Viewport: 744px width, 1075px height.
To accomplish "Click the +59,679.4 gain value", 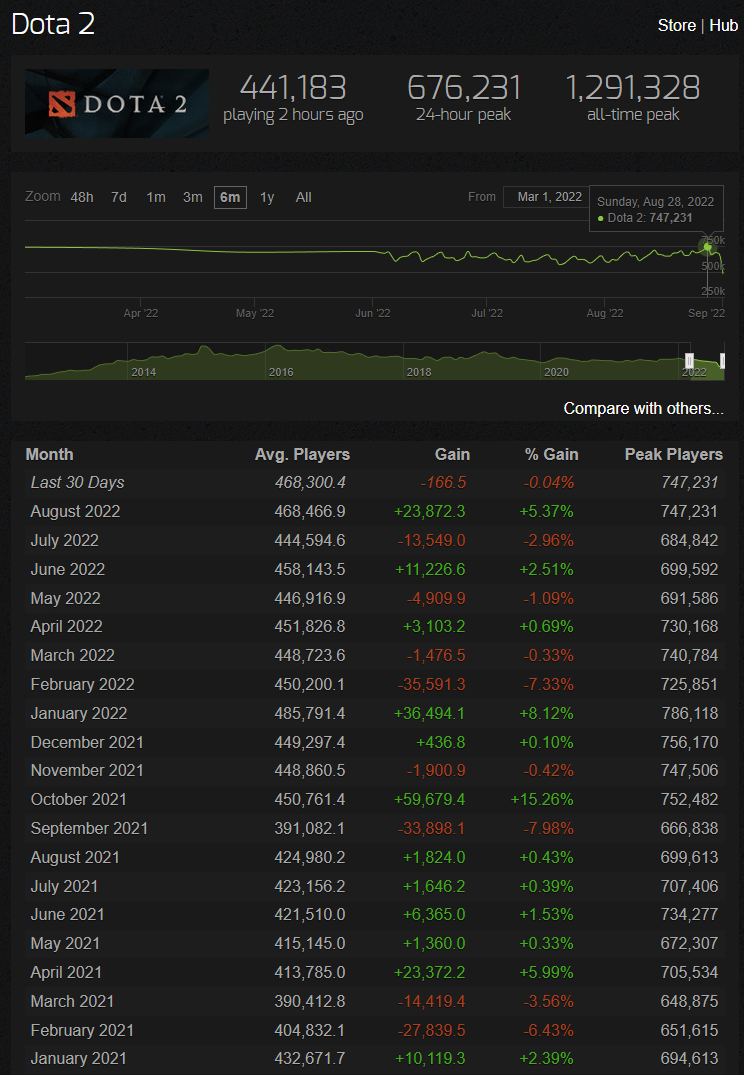I will pyautogui.click(x=429, y=799).
